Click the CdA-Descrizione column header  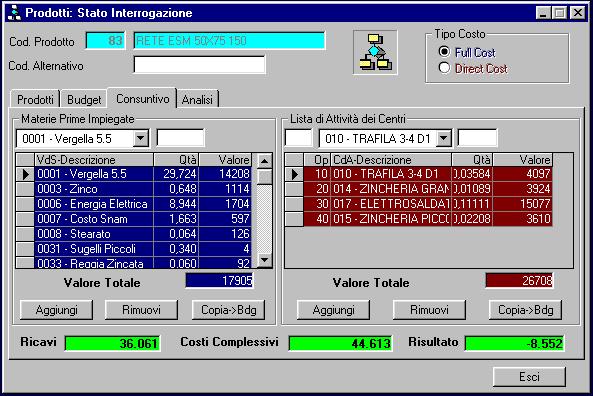coord(391,160)
